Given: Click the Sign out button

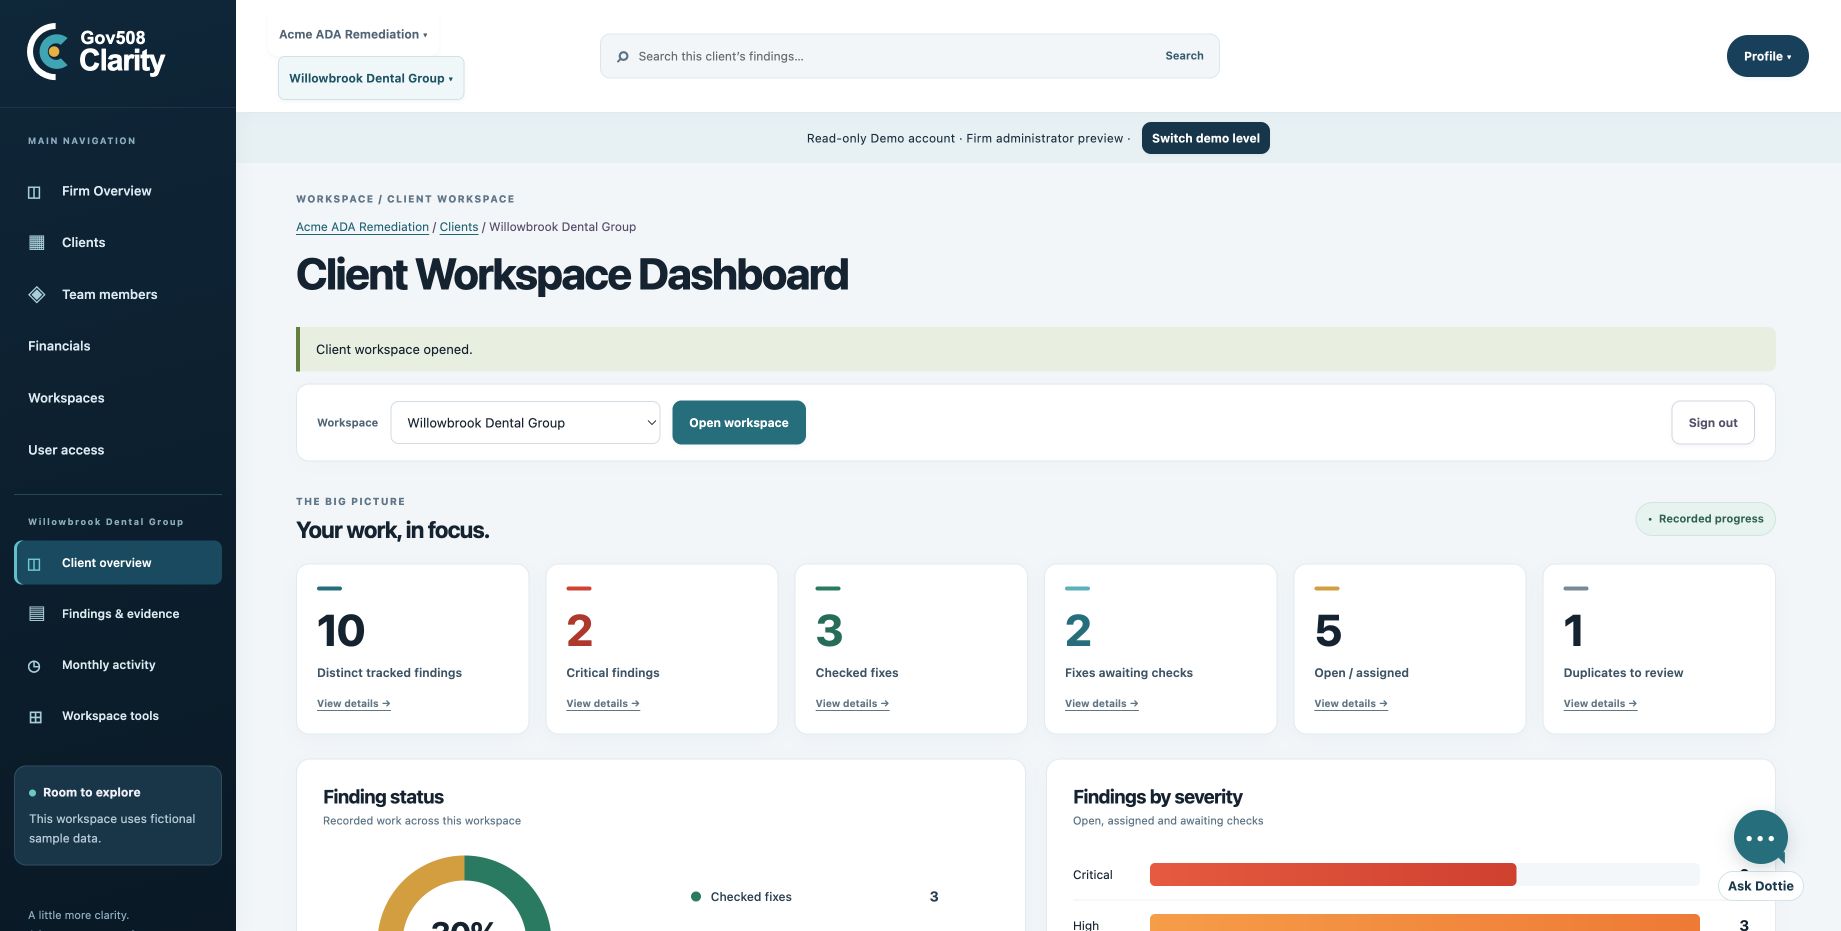Looking at the screenshot, I should pyautogui.click(x=1713, y=423).
